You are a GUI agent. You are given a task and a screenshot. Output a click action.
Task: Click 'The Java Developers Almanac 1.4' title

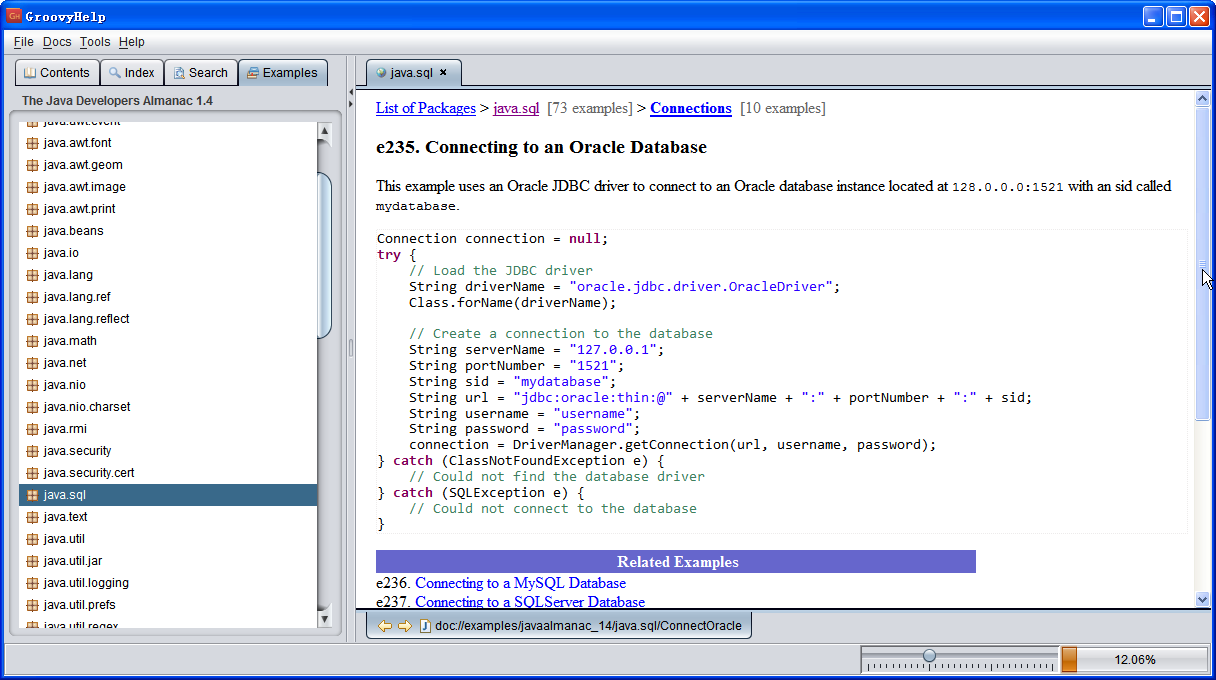tap(117, 101)
